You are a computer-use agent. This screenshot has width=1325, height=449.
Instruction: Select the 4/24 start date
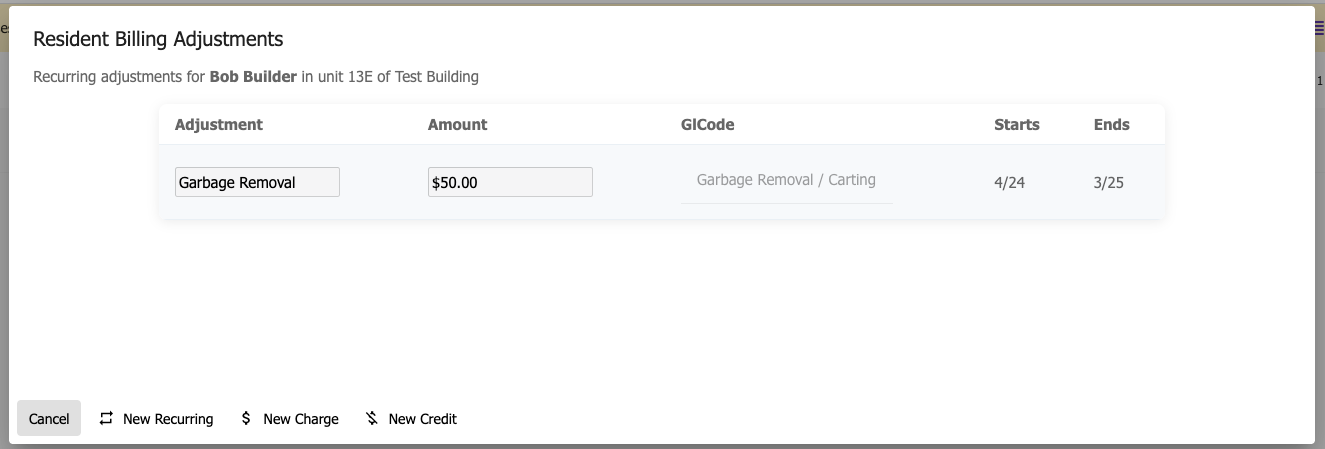tap(1009, 183)
